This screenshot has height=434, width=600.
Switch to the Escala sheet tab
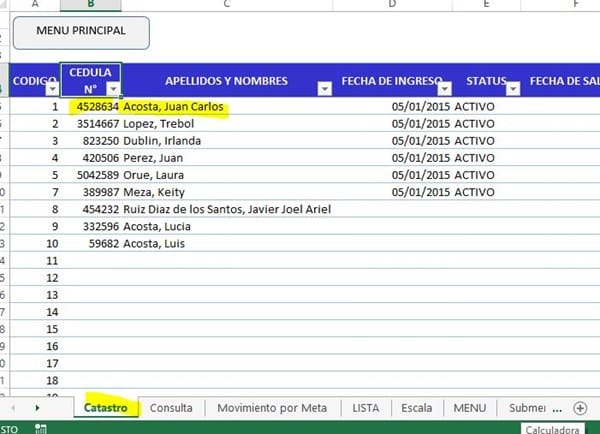coord(416,408)
